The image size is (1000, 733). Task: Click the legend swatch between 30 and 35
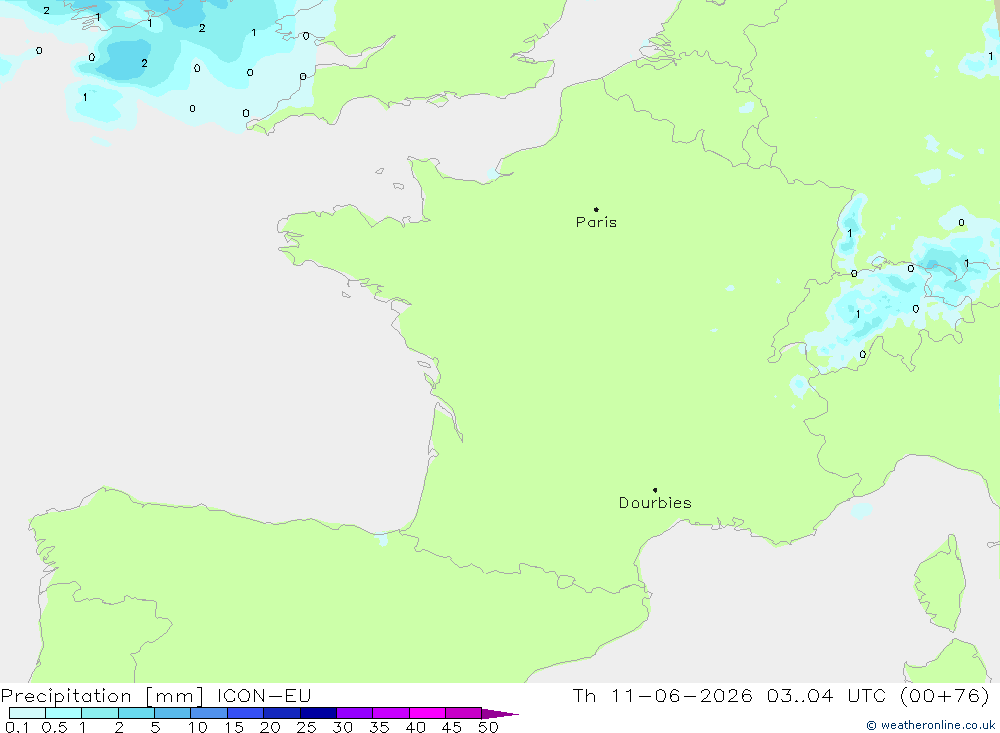pyautogui.click(x=355, y=713)
